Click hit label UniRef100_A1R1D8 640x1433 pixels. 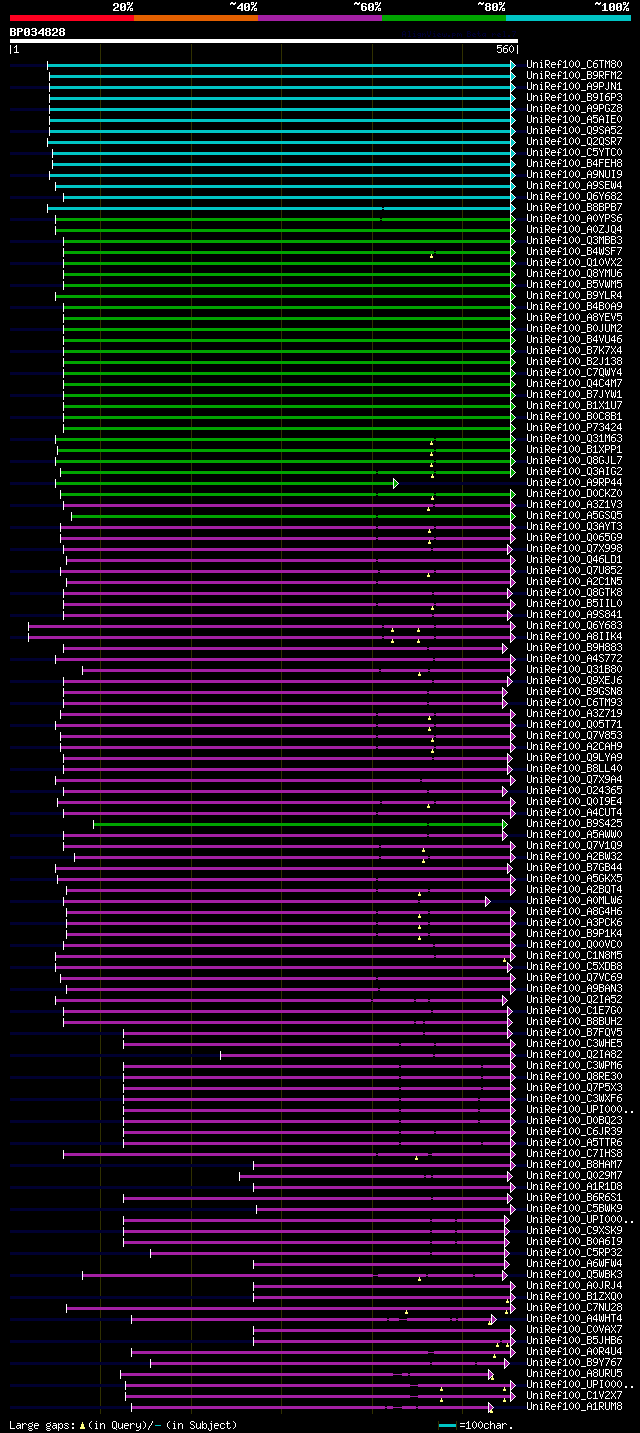(x=574, y=1186)
